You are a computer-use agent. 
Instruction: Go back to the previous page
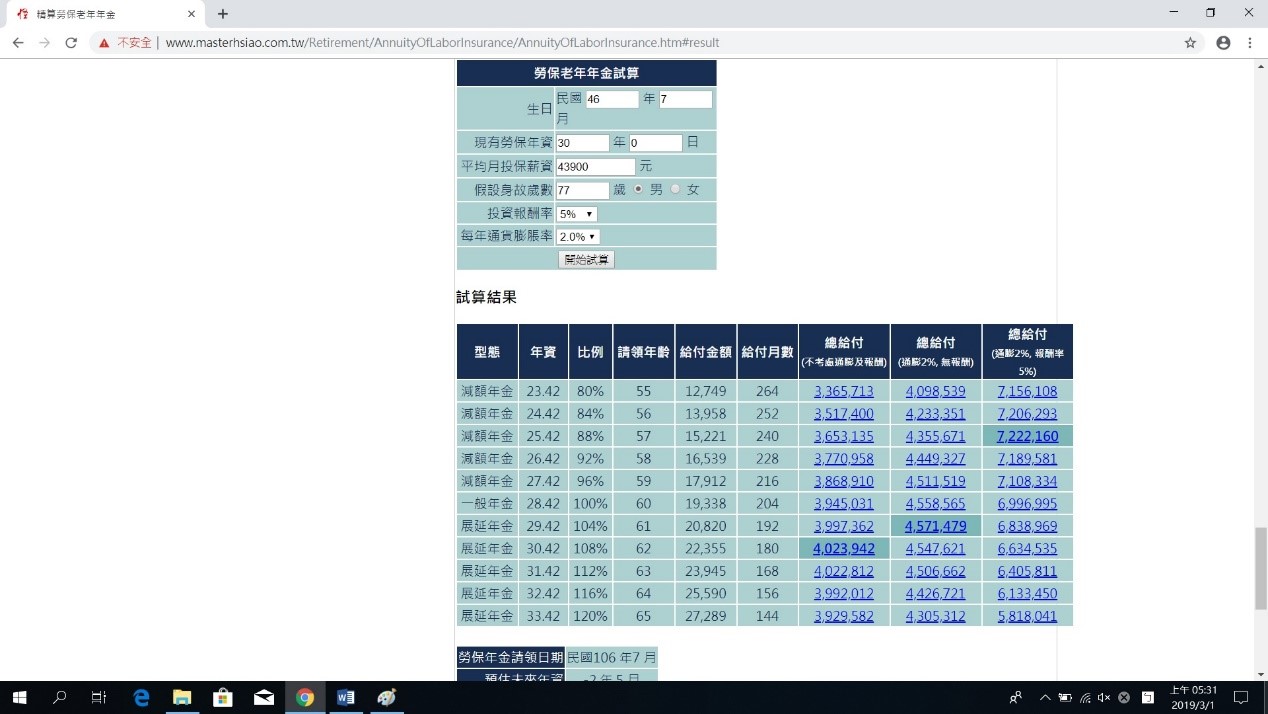click(x=18, y=43)
